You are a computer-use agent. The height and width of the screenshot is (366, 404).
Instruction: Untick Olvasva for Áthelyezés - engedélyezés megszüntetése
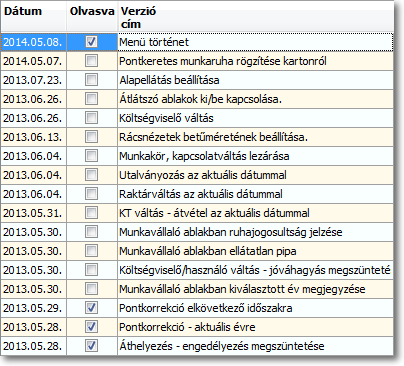[91, 346]
